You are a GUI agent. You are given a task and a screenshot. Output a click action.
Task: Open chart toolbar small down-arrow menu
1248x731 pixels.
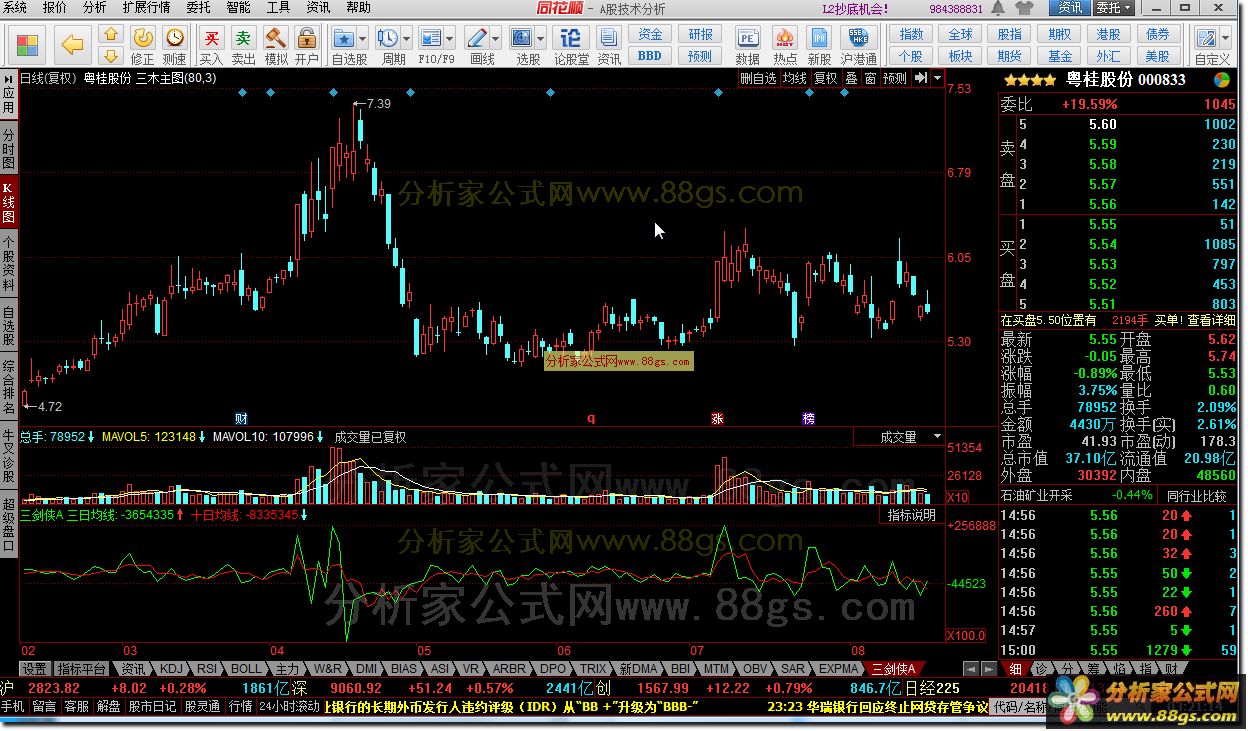pos(937,78)
